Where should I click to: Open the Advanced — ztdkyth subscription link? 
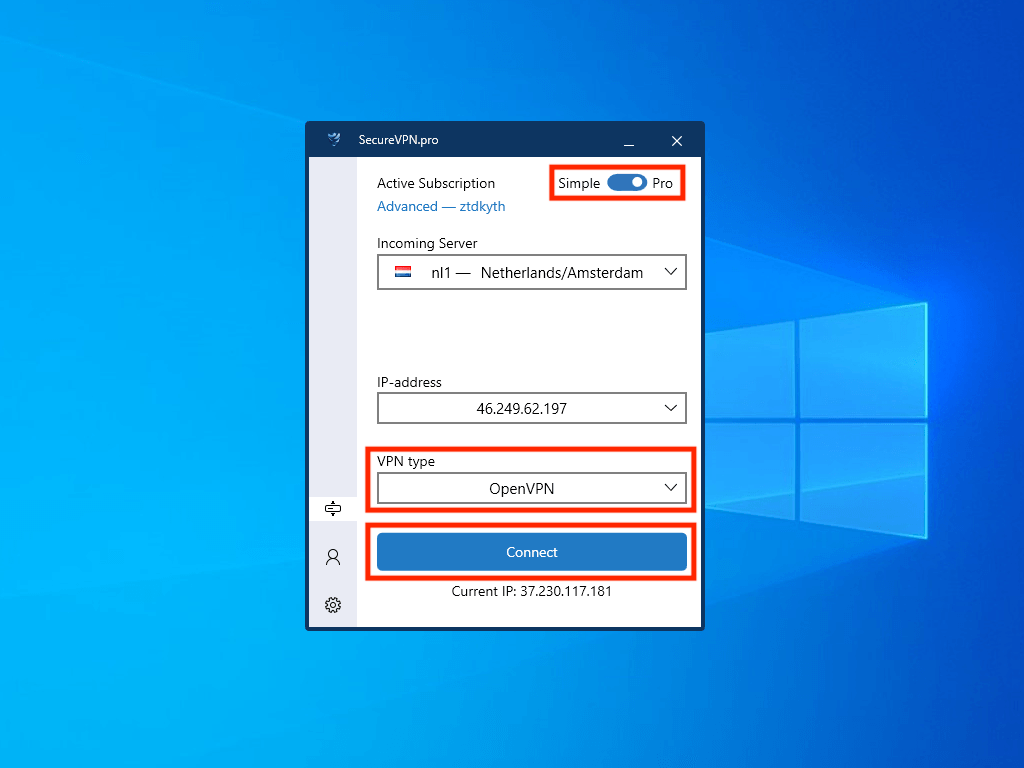[x=441, y=206]
